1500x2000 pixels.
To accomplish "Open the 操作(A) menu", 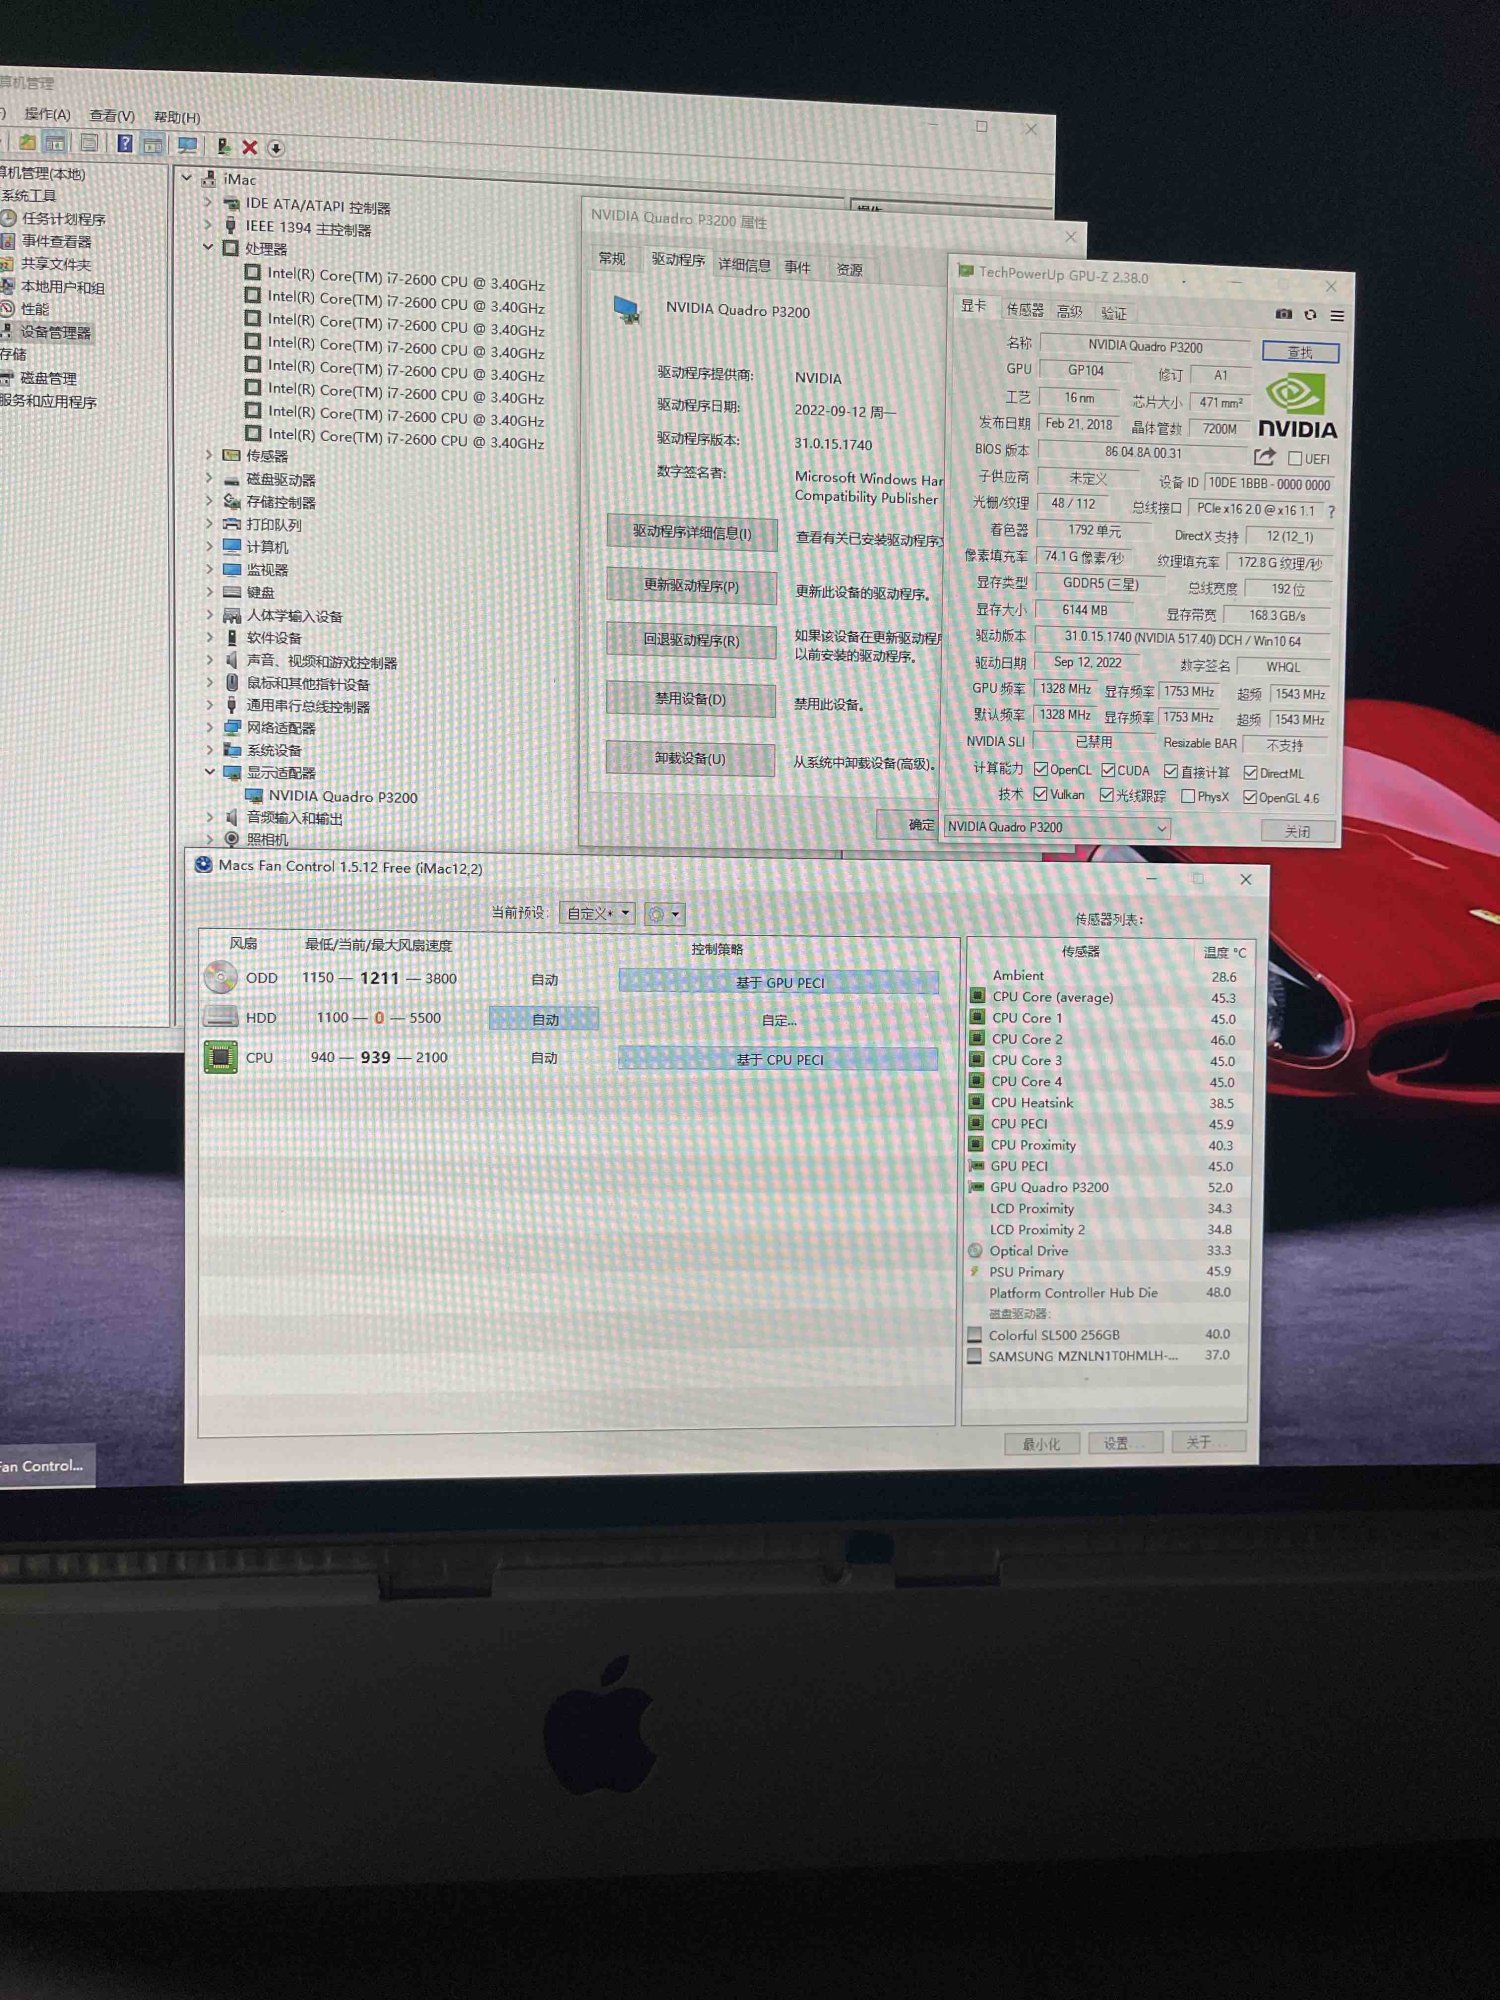I will (x=48, y=114).
